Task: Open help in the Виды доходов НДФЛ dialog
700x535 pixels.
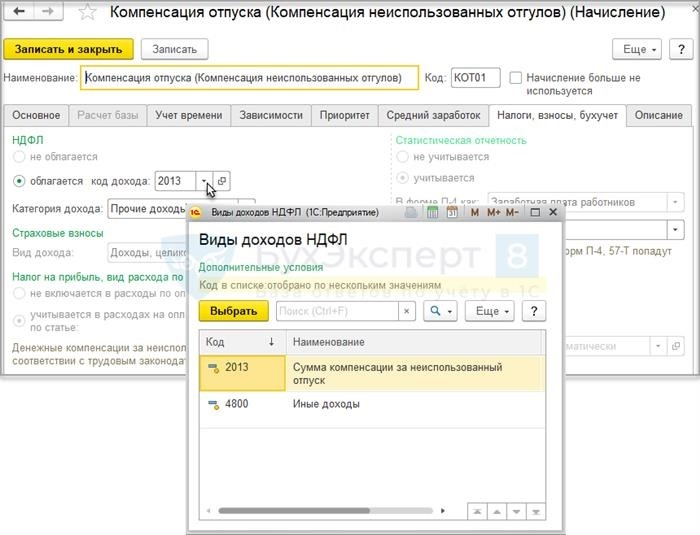Action: [x=534, y=311]
